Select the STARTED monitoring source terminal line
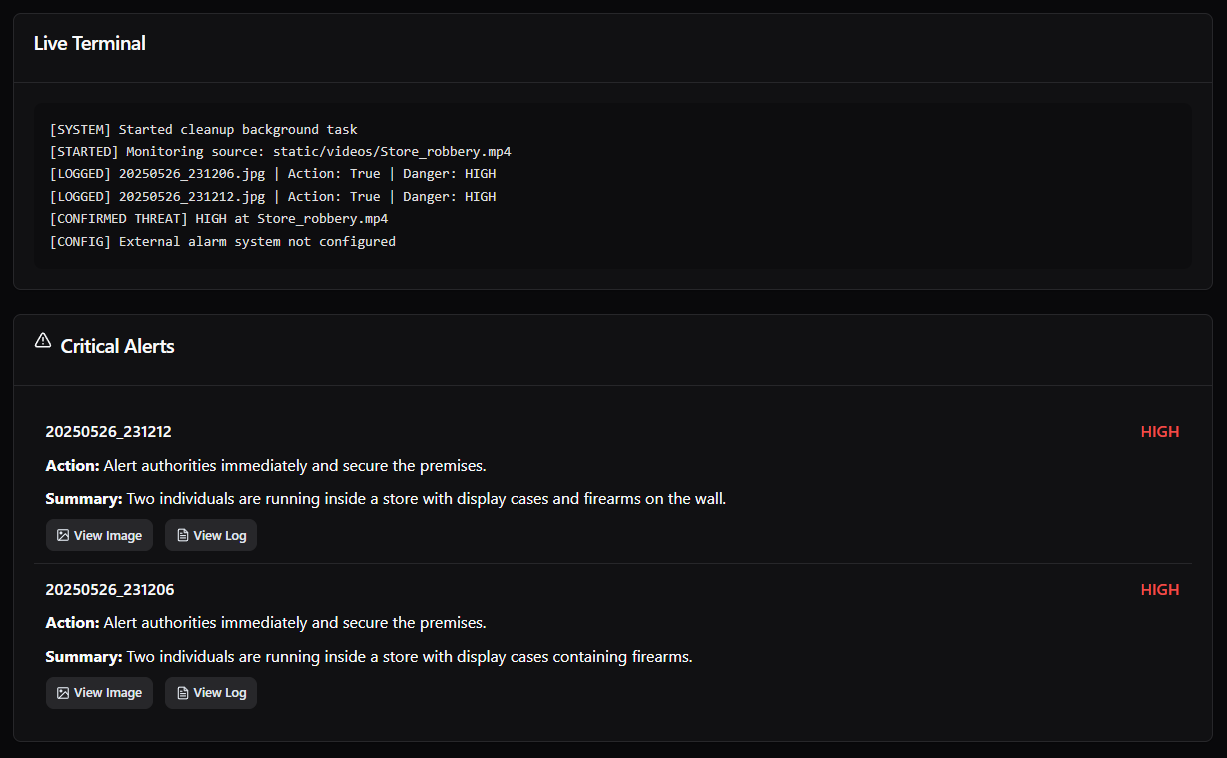 click(x=280, y=152)
